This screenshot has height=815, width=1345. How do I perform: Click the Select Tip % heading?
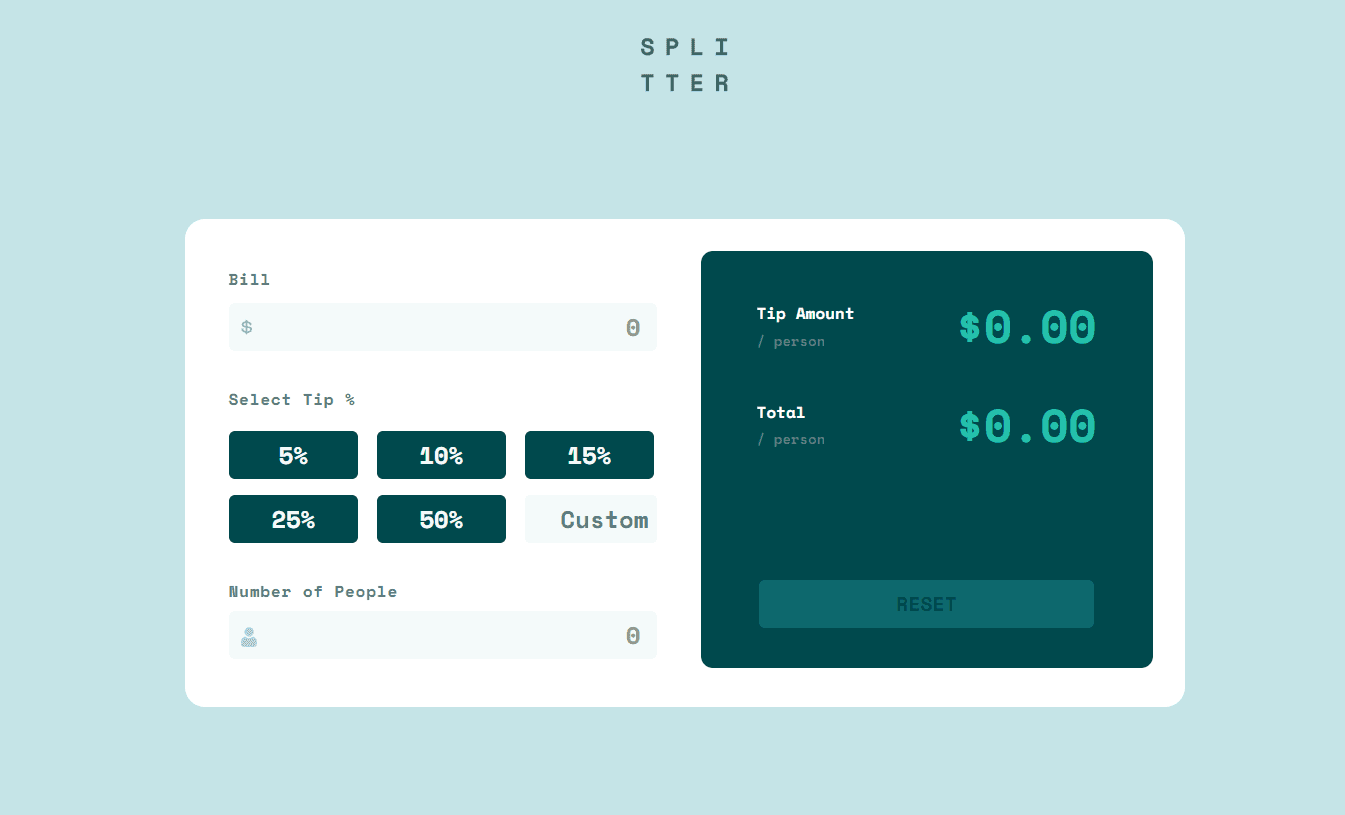coord(291,399)
